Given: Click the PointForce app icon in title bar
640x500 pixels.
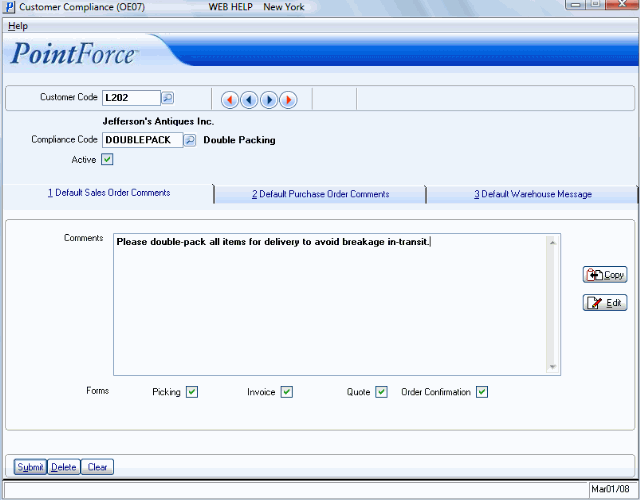Looking at the screenshot, I should pos(9,7).
